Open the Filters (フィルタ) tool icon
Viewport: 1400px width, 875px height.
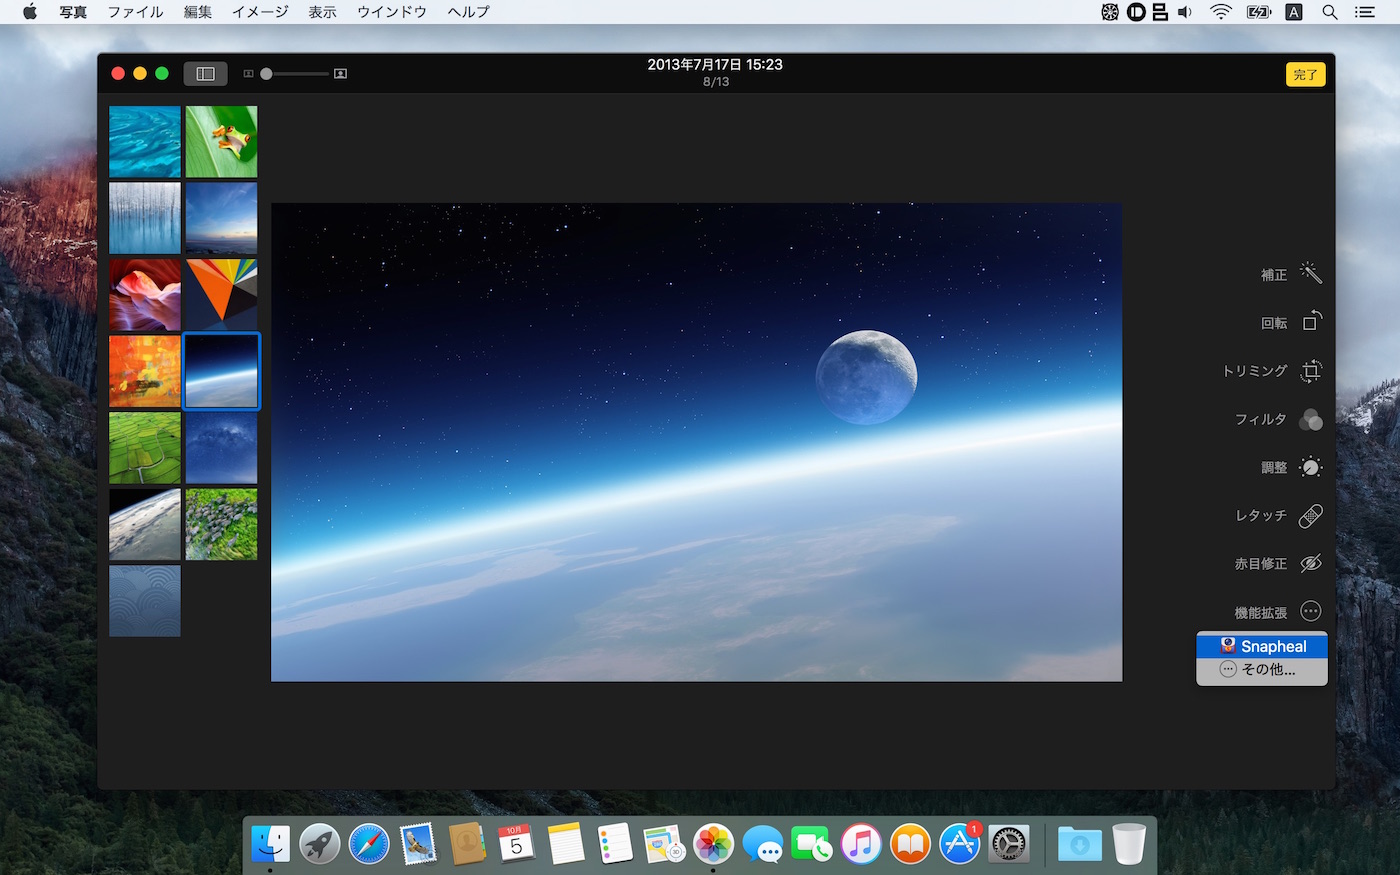[1310, 420]
